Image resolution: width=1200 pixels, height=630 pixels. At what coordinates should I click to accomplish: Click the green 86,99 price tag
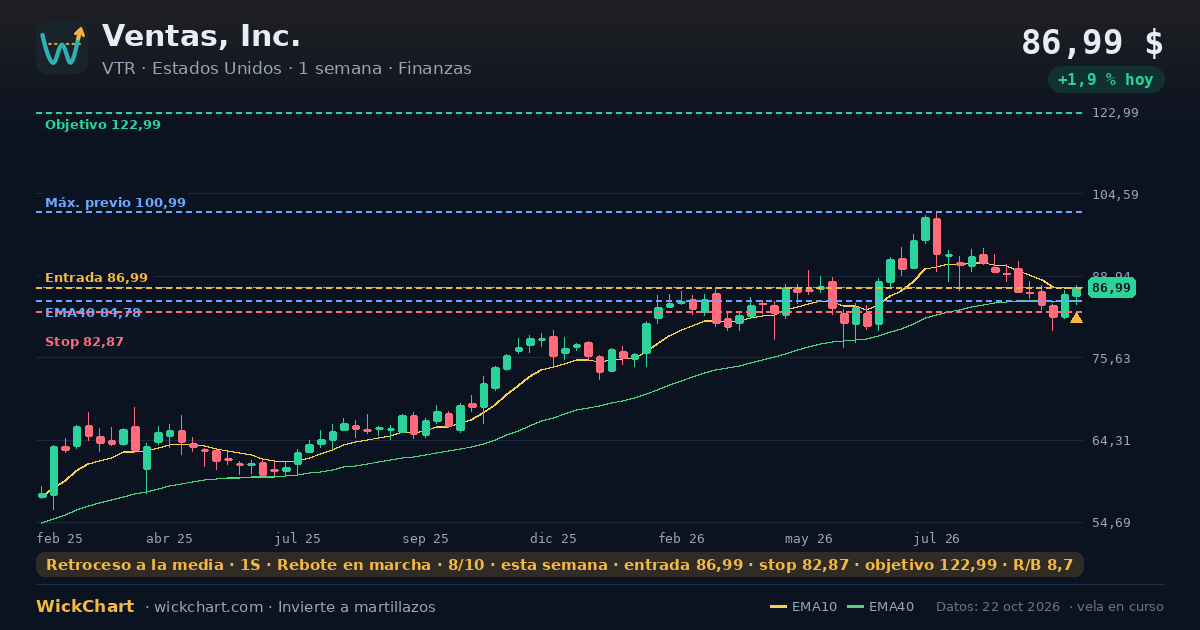[x=1112, y=288]
